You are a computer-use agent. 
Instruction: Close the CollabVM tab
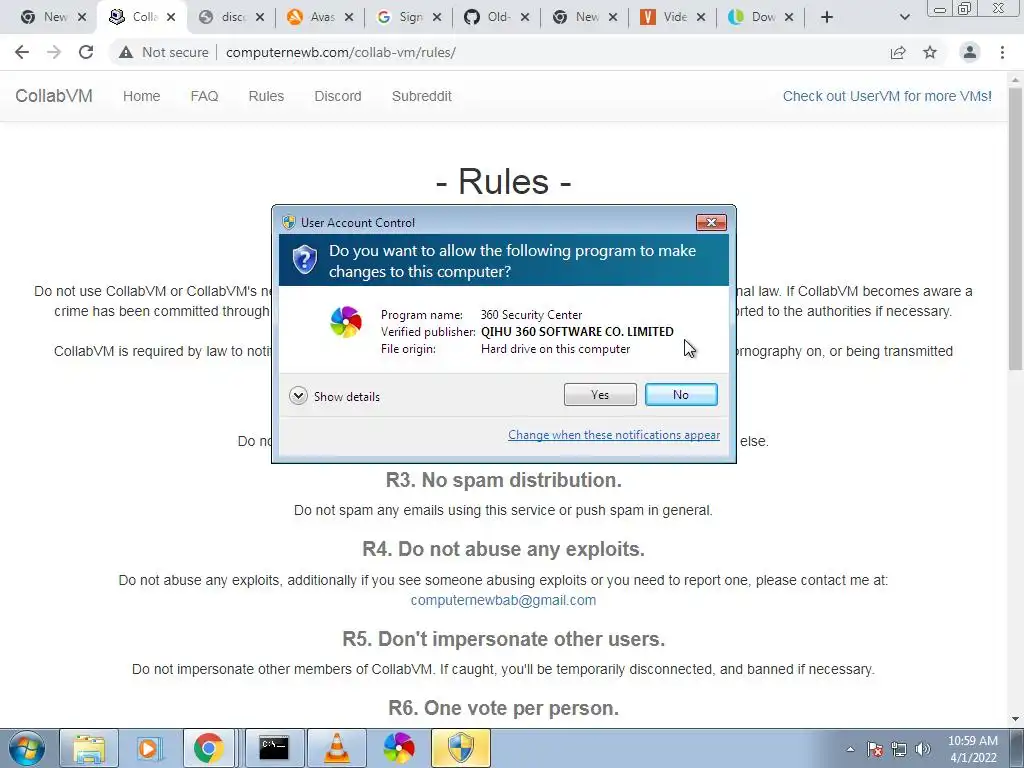pyautogui.click(x=171, y=17)
